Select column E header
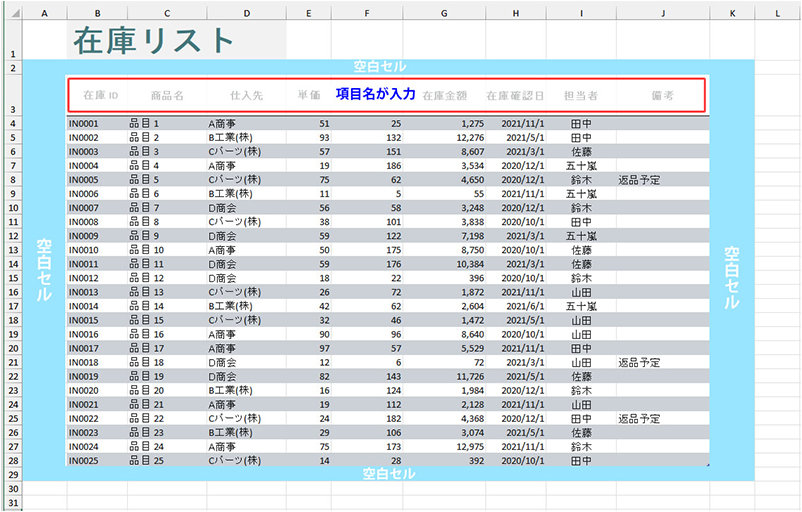Viewport: 802px width, 512px height. (x=308, y=14)
